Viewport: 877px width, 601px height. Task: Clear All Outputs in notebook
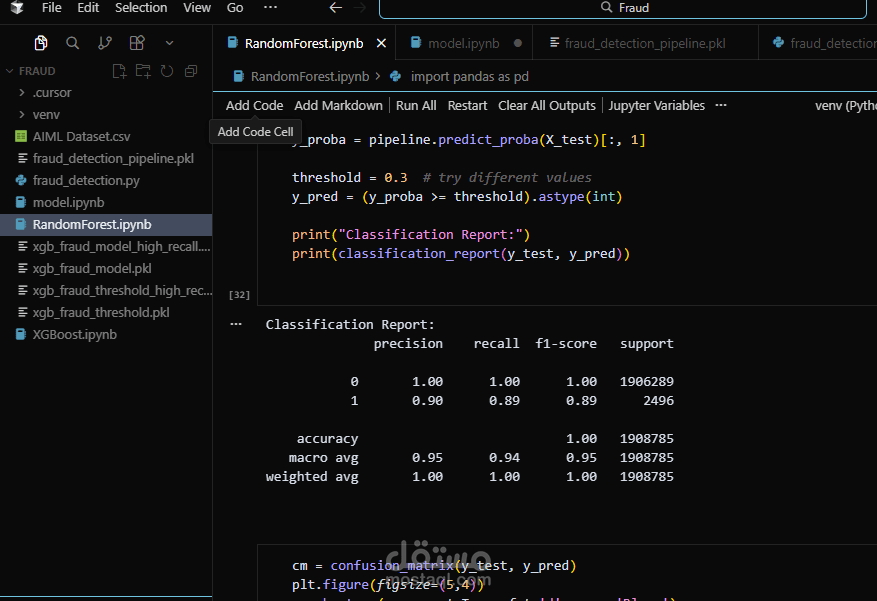coord(546,106)
